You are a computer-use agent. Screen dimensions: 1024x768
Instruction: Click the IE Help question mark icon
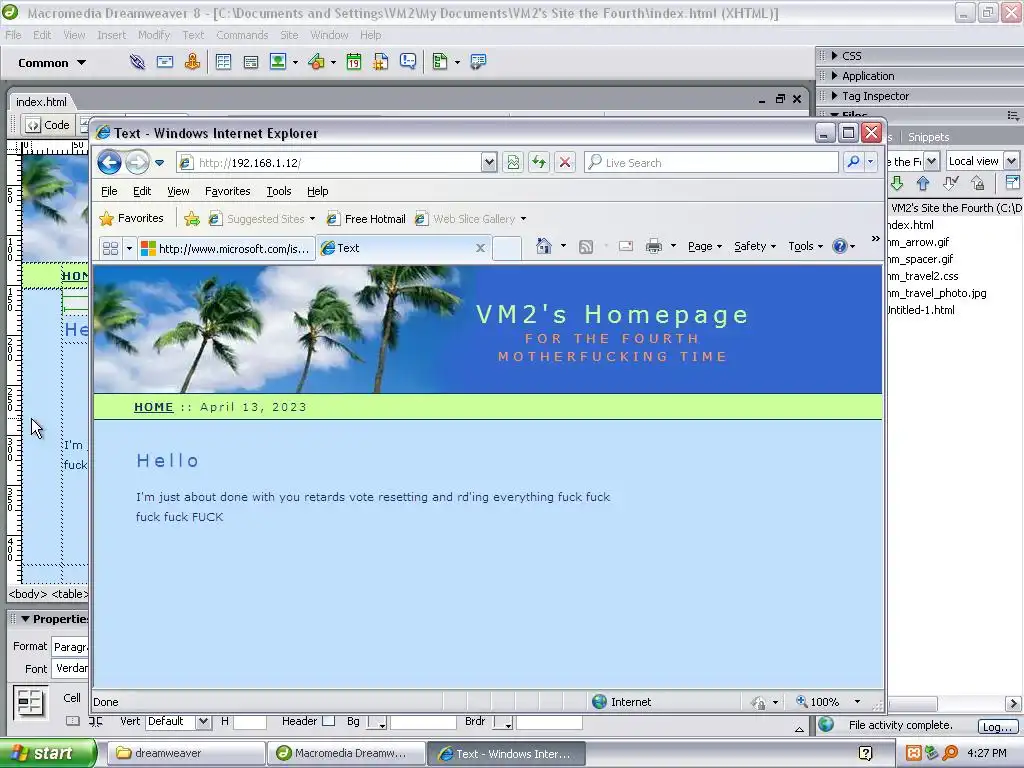tap(840, 246)
